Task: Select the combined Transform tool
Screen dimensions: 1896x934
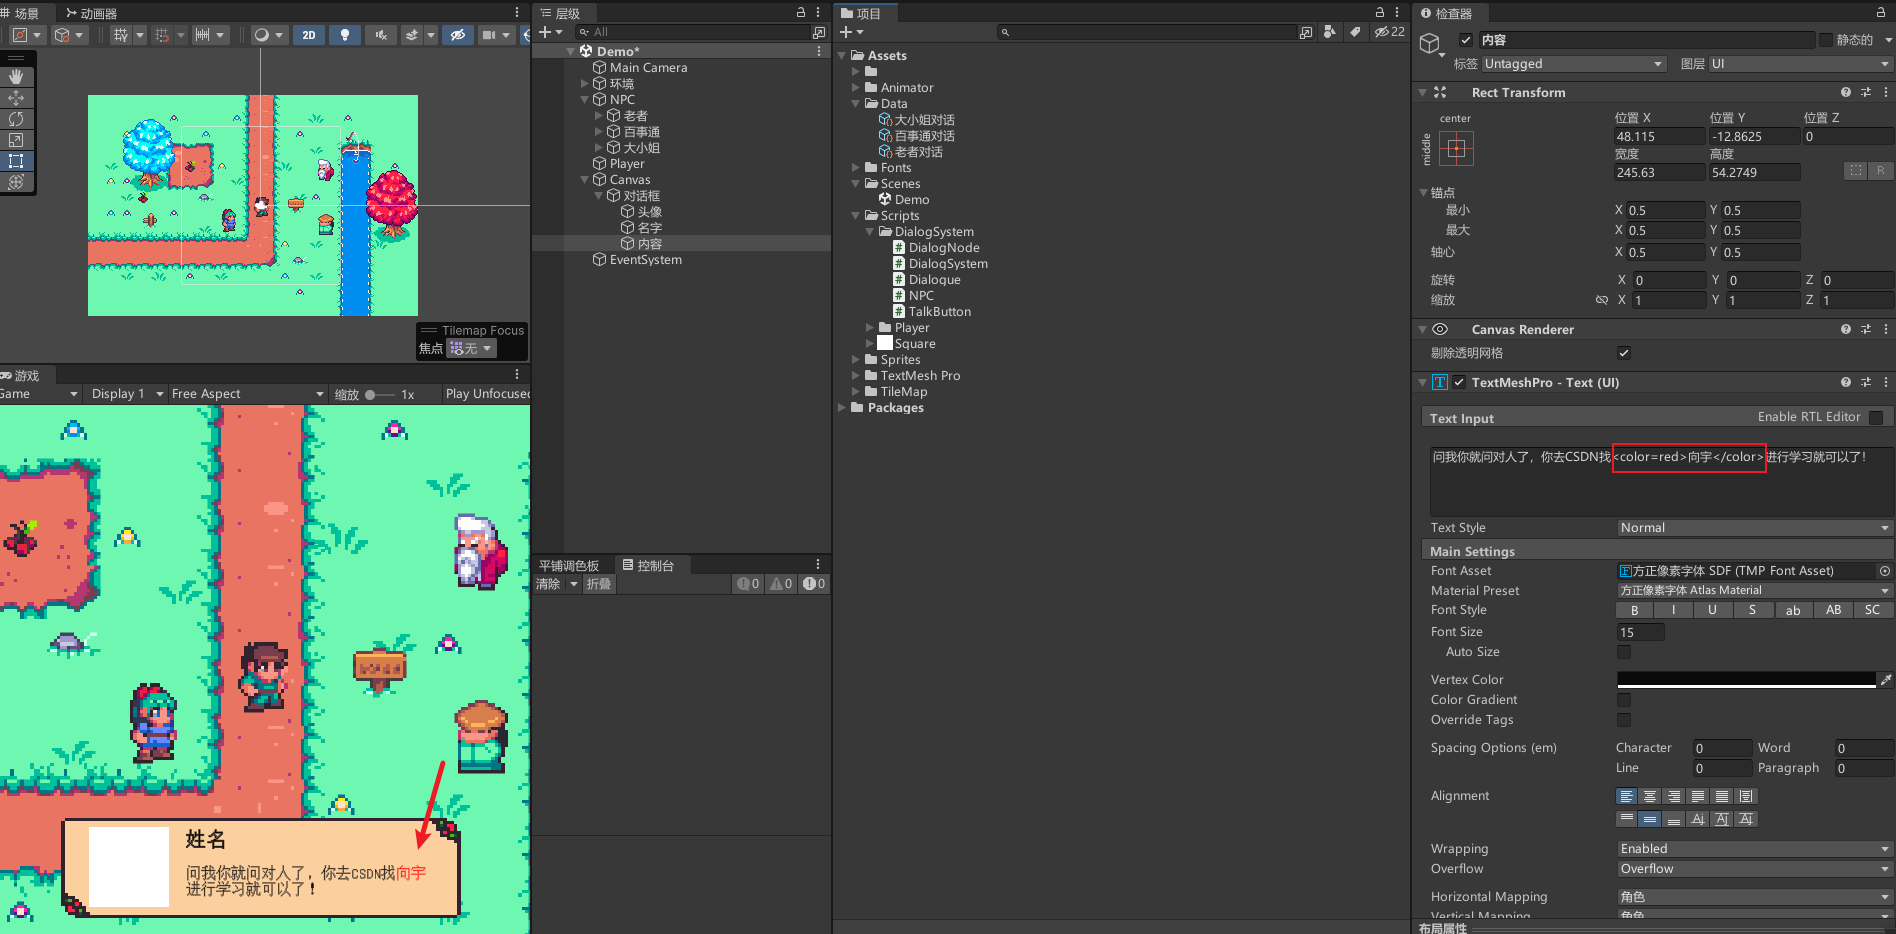Action: 16,182
